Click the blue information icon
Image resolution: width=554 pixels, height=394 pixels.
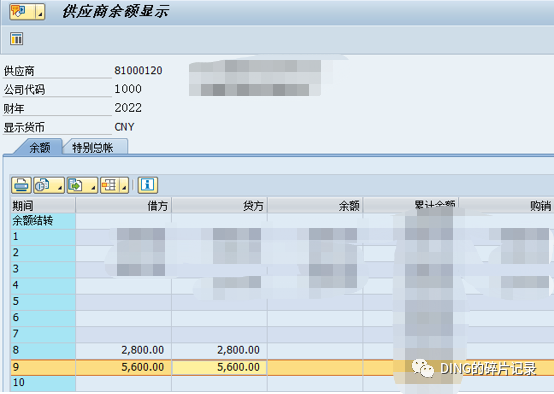[148, 185]
